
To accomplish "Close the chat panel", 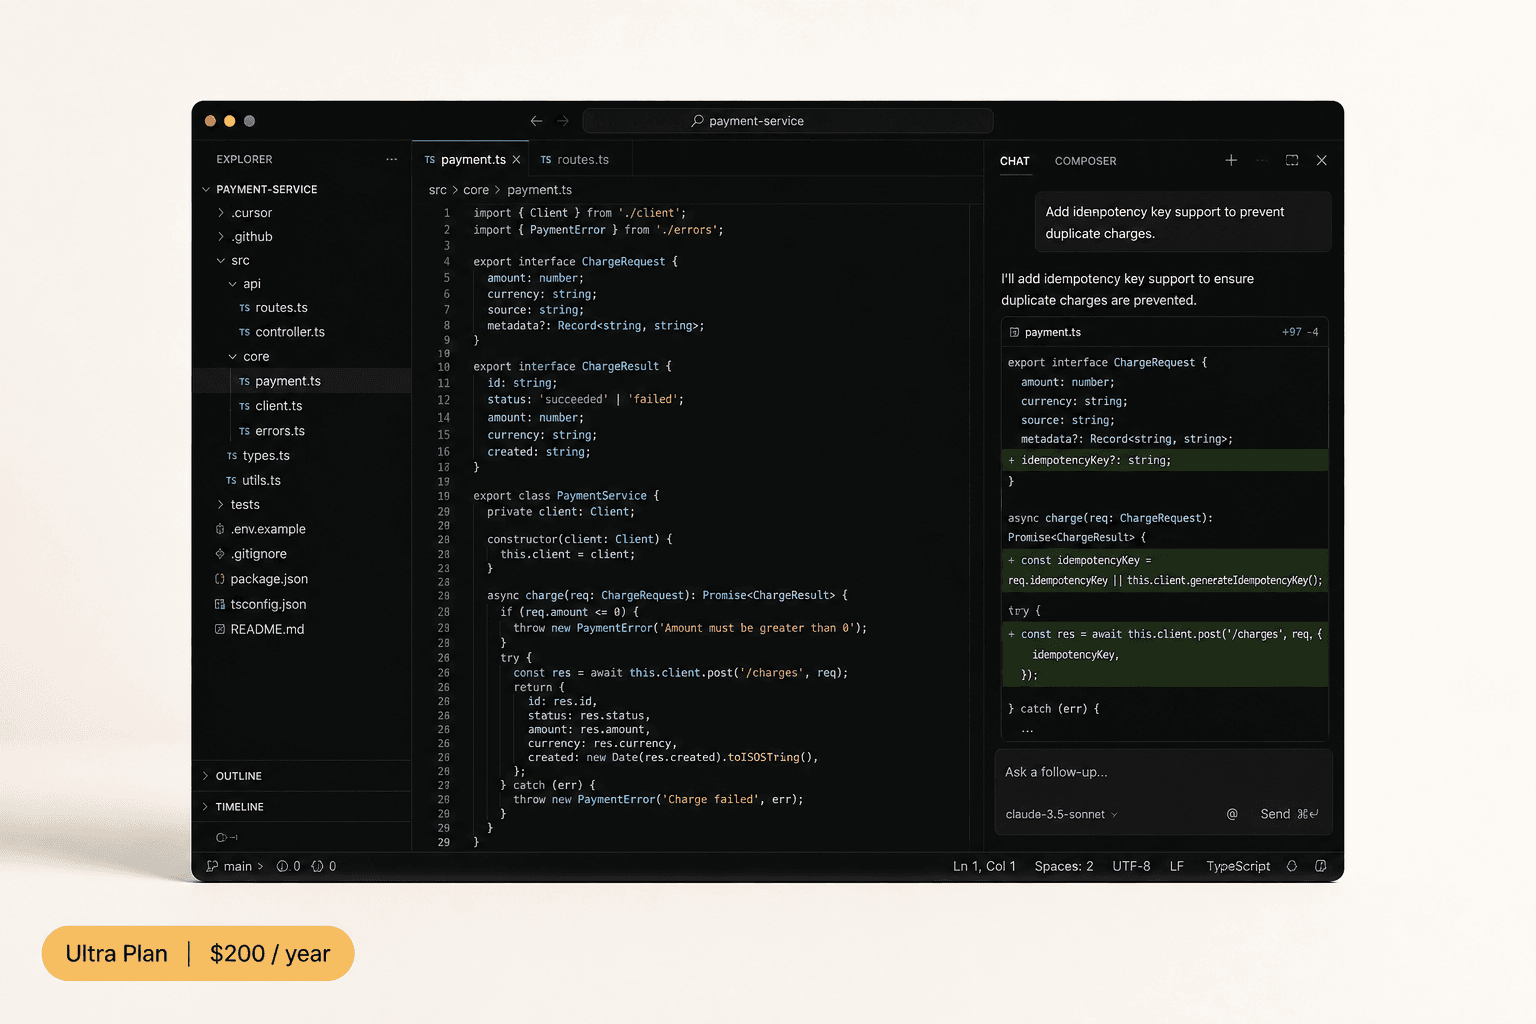I will pyautogui.click(x=1322, y=160).
